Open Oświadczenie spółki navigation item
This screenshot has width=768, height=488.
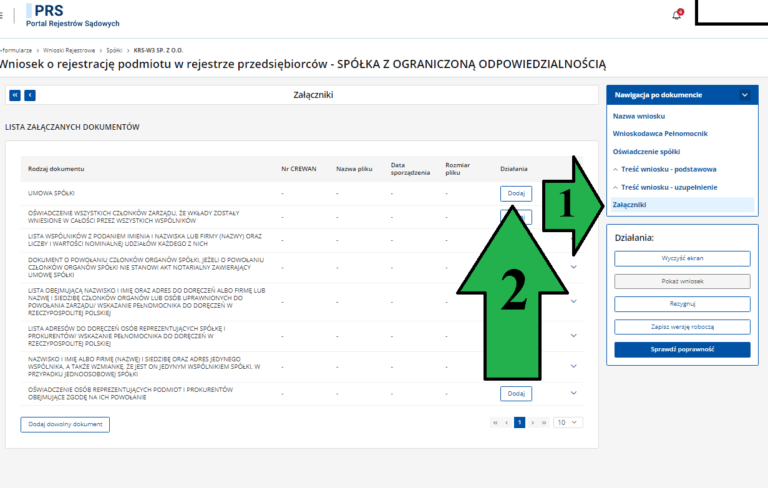click(646, 151)
